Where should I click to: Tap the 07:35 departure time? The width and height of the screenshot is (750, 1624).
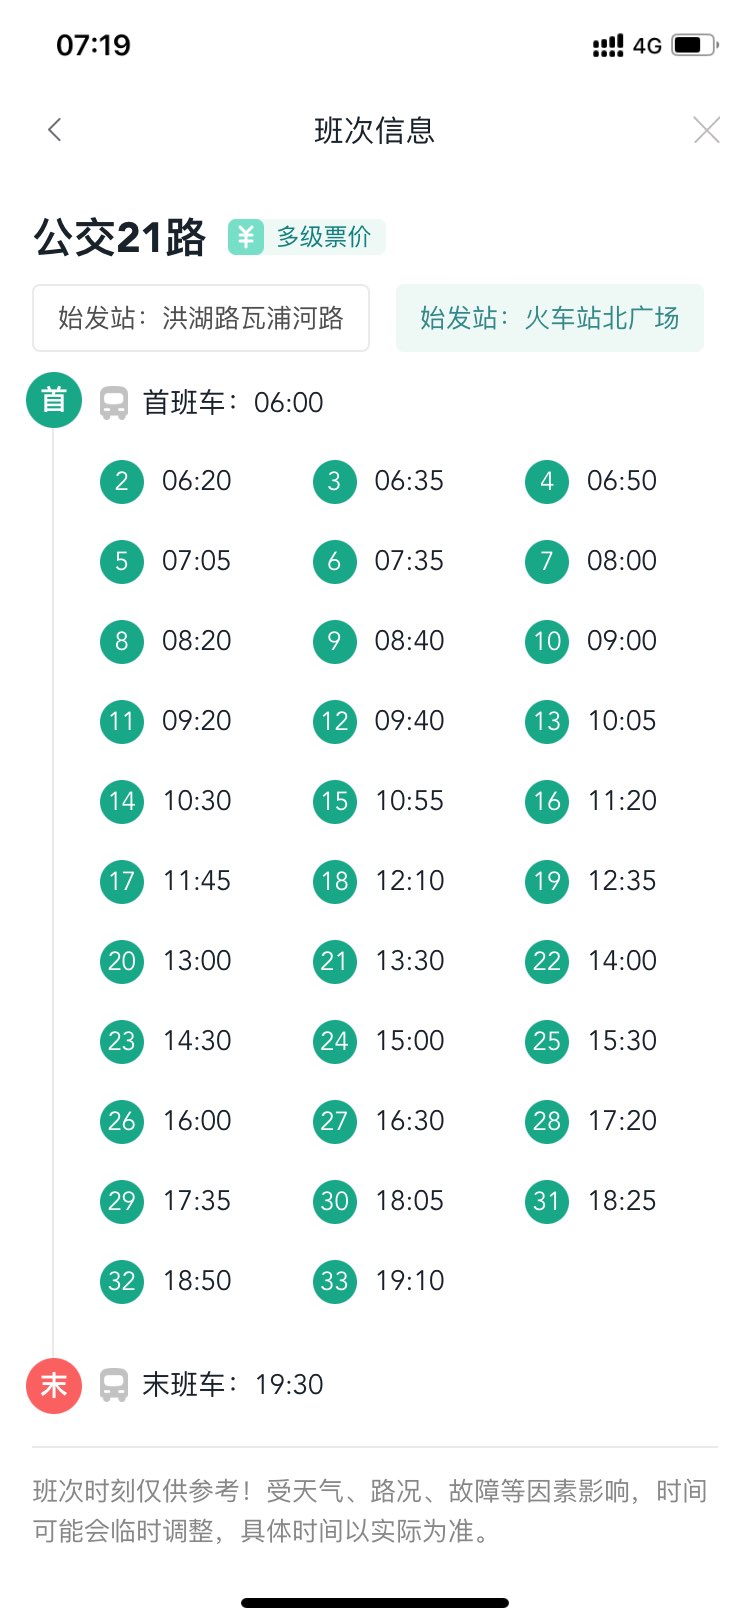tap(409, 561)
